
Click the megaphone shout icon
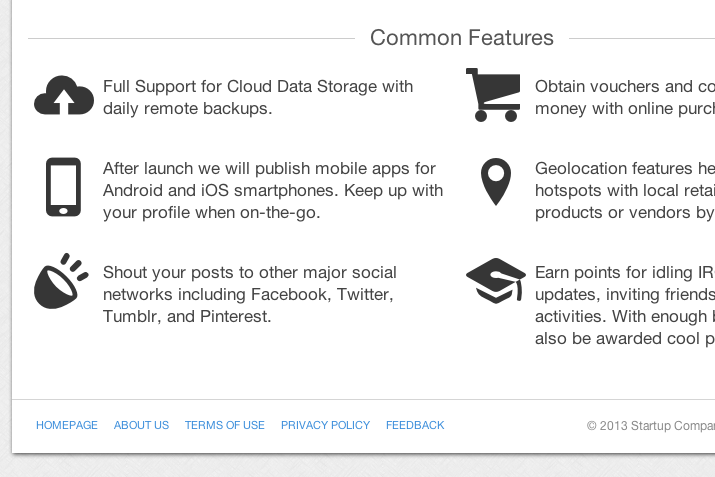(x=61, y=281)
